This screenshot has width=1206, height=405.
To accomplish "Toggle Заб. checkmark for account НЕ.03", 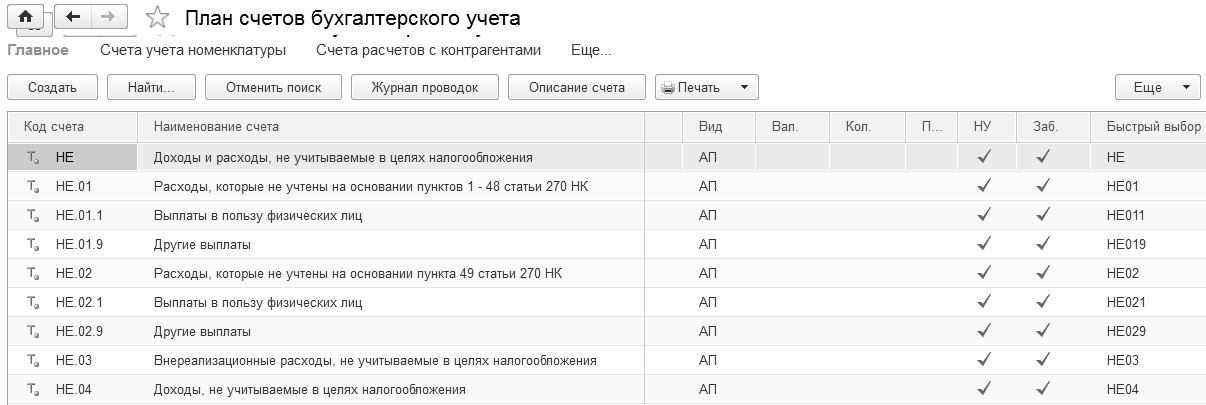I will (x=1043, y=360).
